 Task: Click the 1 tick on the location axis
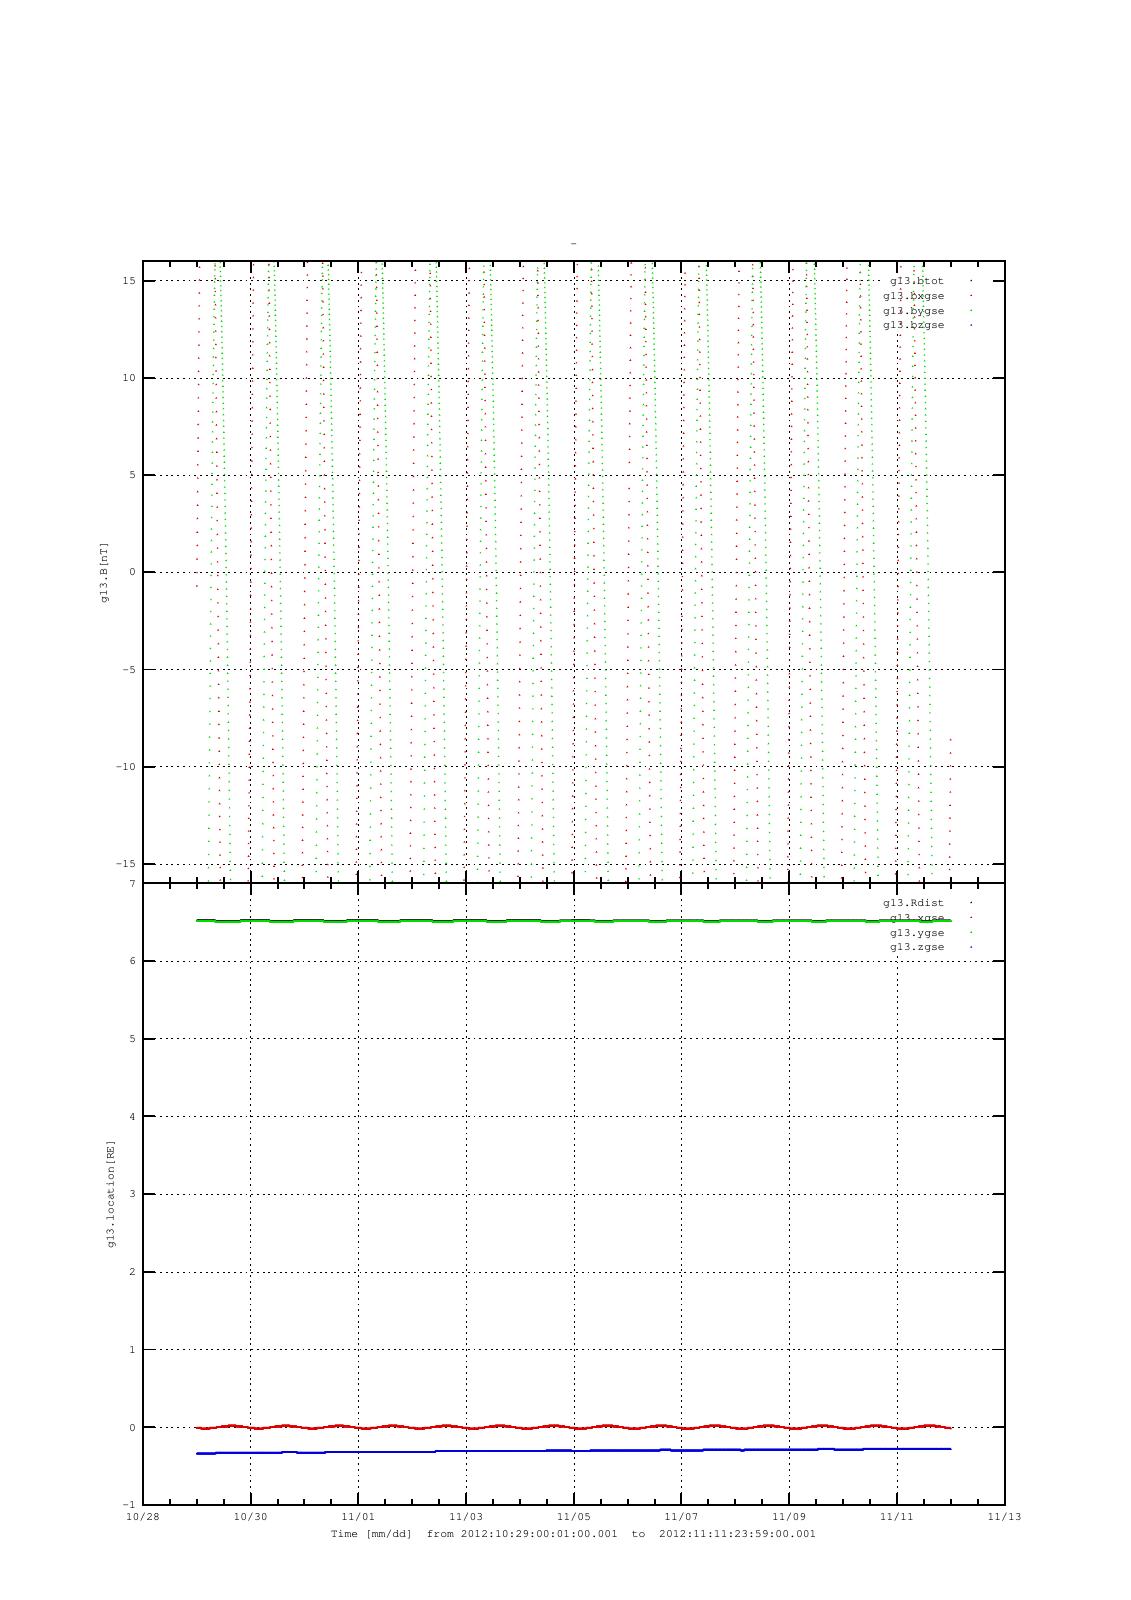[132, 1350]
